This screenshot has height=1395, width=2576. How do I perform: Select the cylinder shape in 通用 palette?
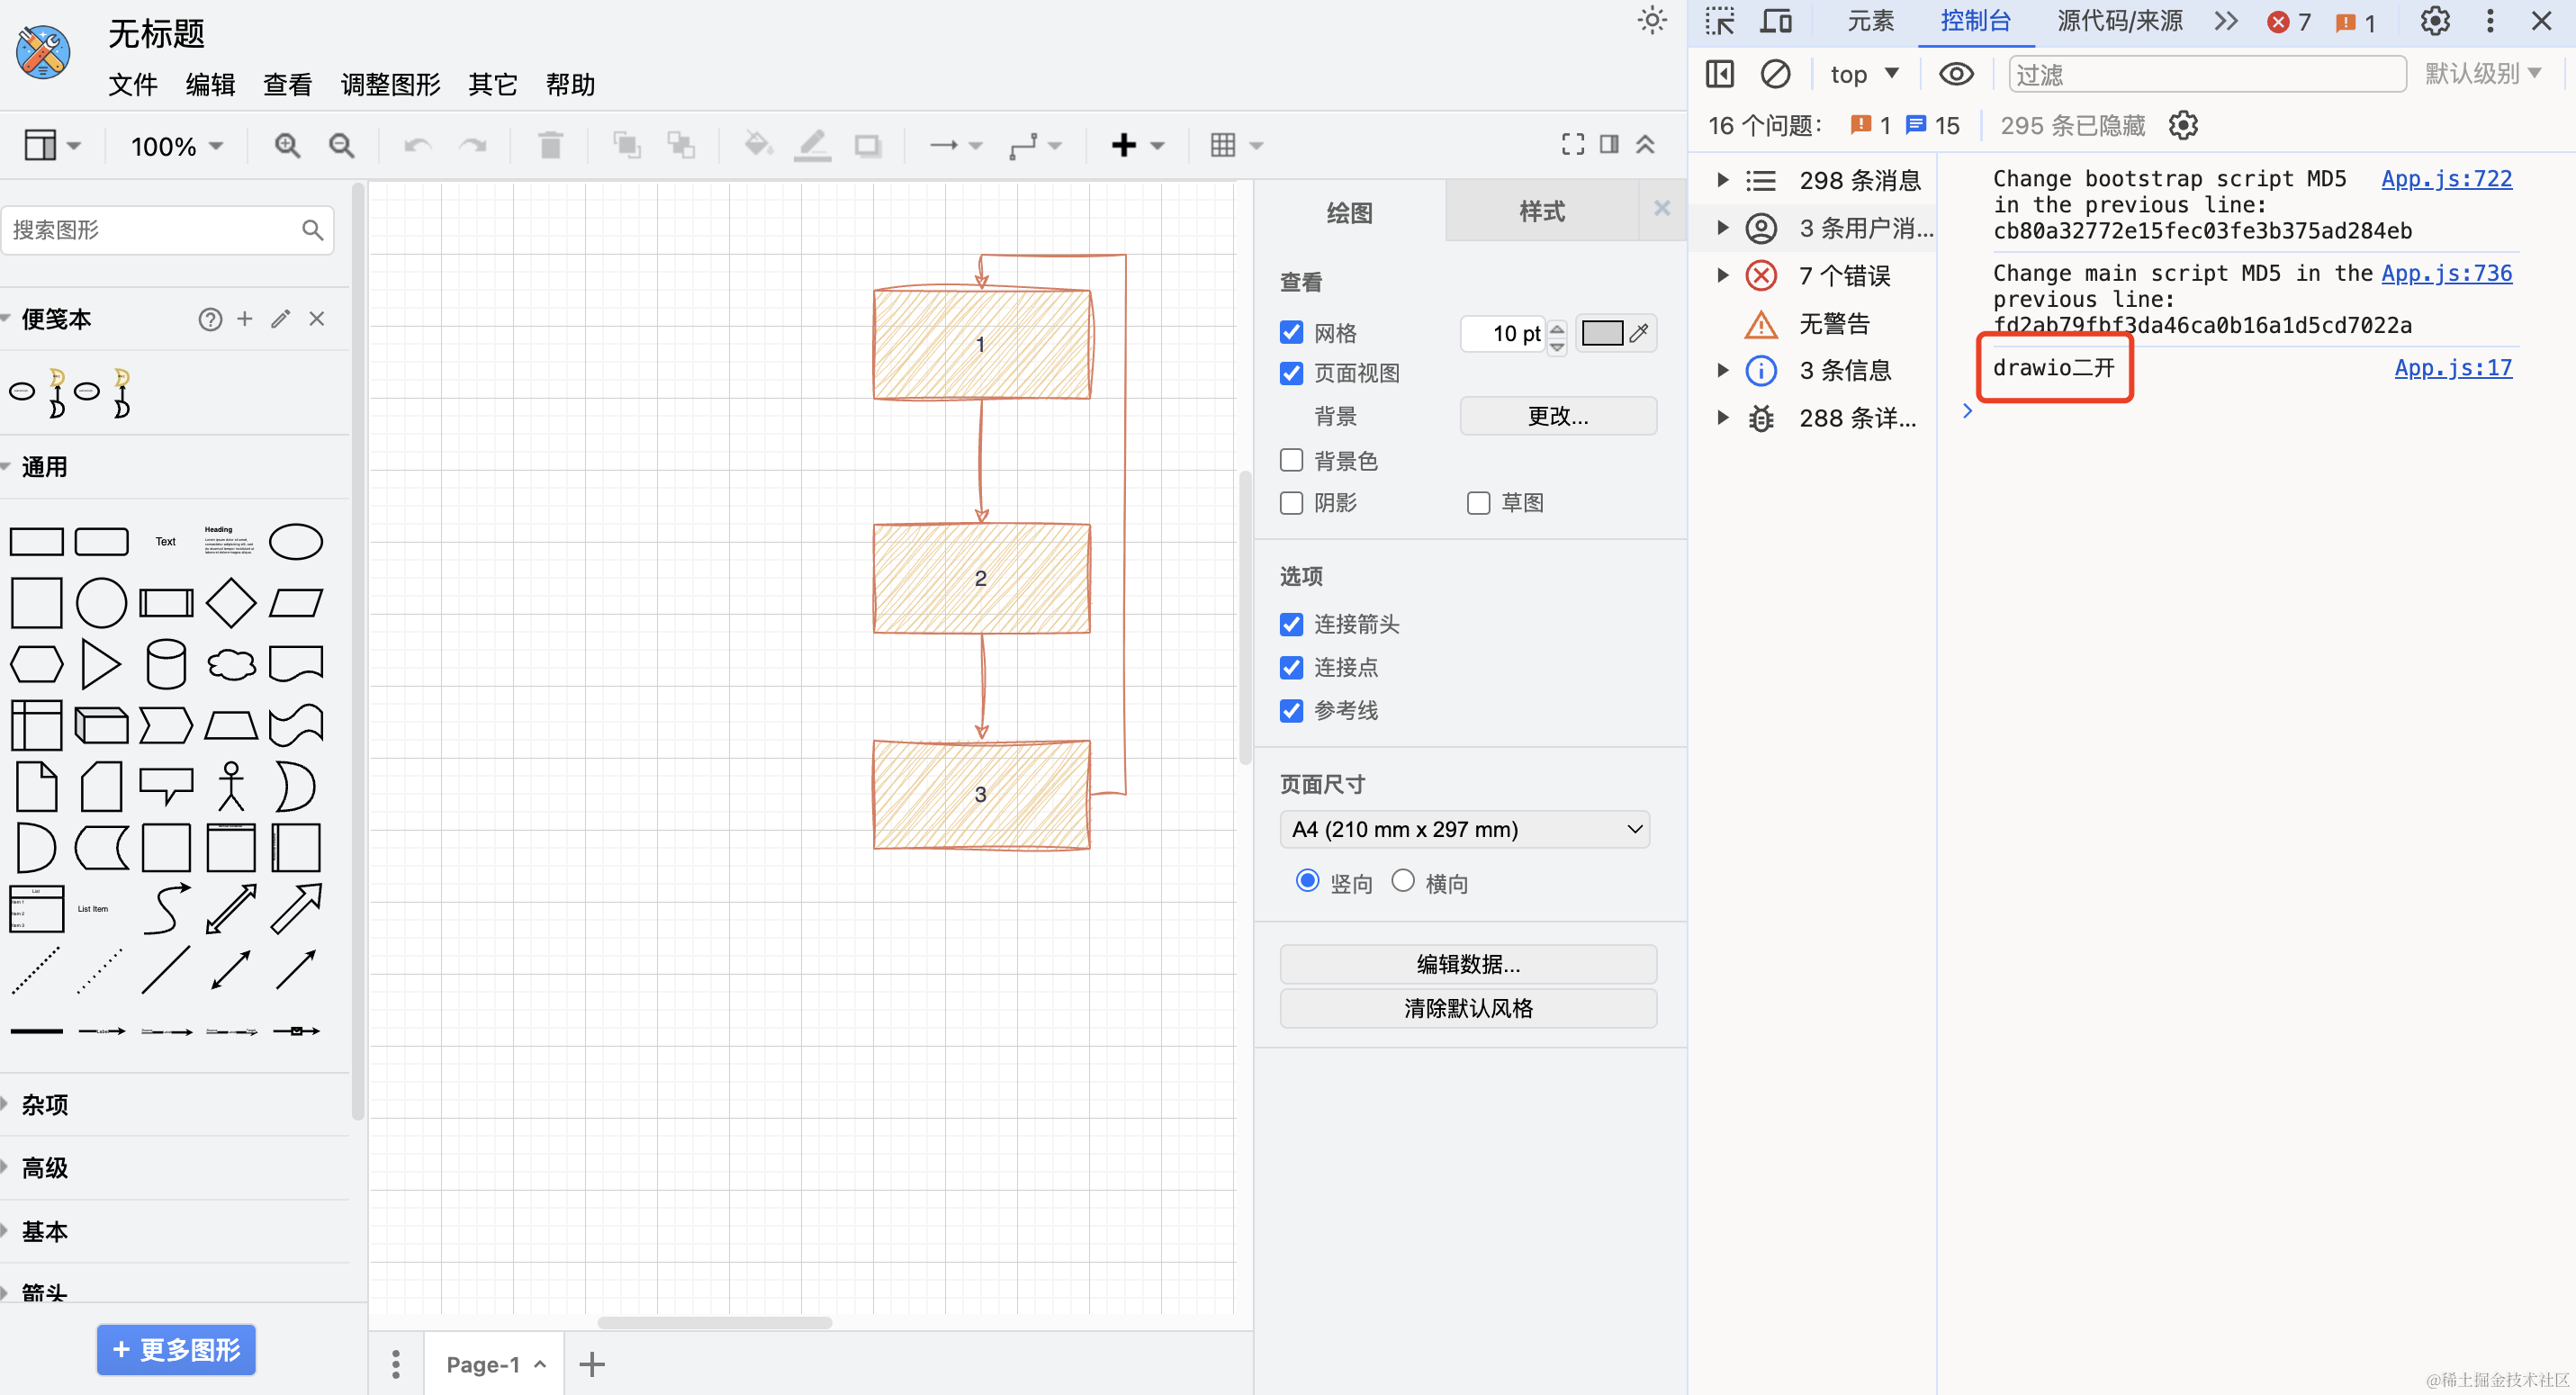[x=166, y=664]
